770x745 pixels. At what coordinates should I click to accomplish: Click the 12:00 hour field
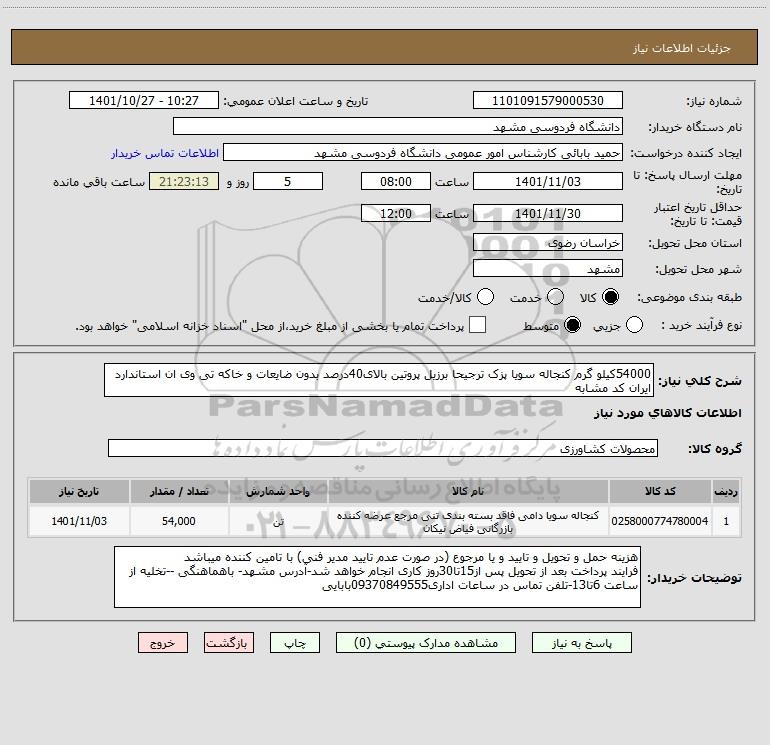(396, 214)
